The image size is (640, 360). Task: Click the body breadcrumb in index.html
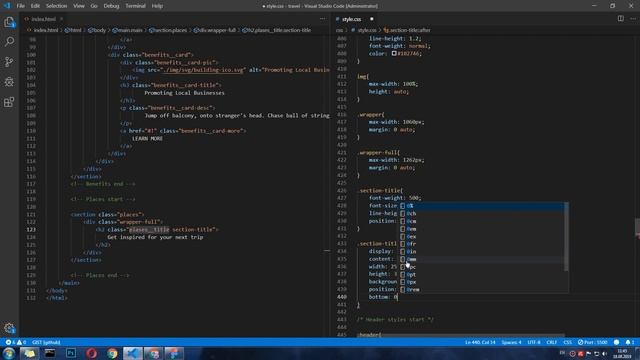[x=97, y=30]
